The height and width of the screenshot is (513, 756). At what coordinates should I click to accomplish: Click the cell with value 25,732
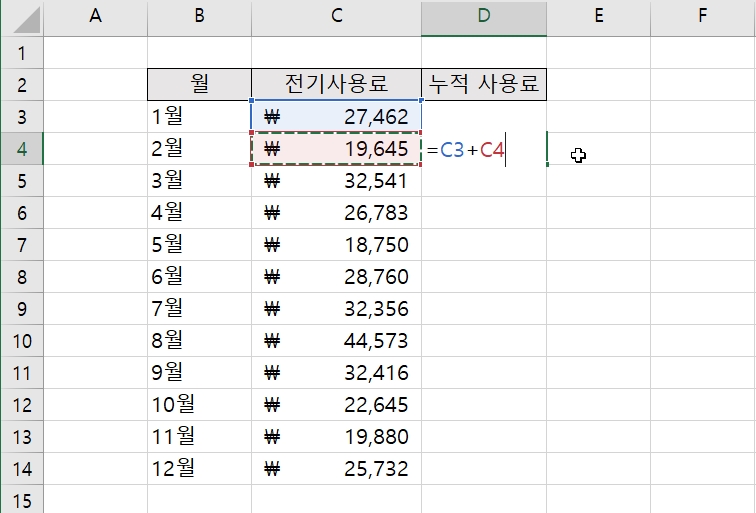[x=337, y=469]
